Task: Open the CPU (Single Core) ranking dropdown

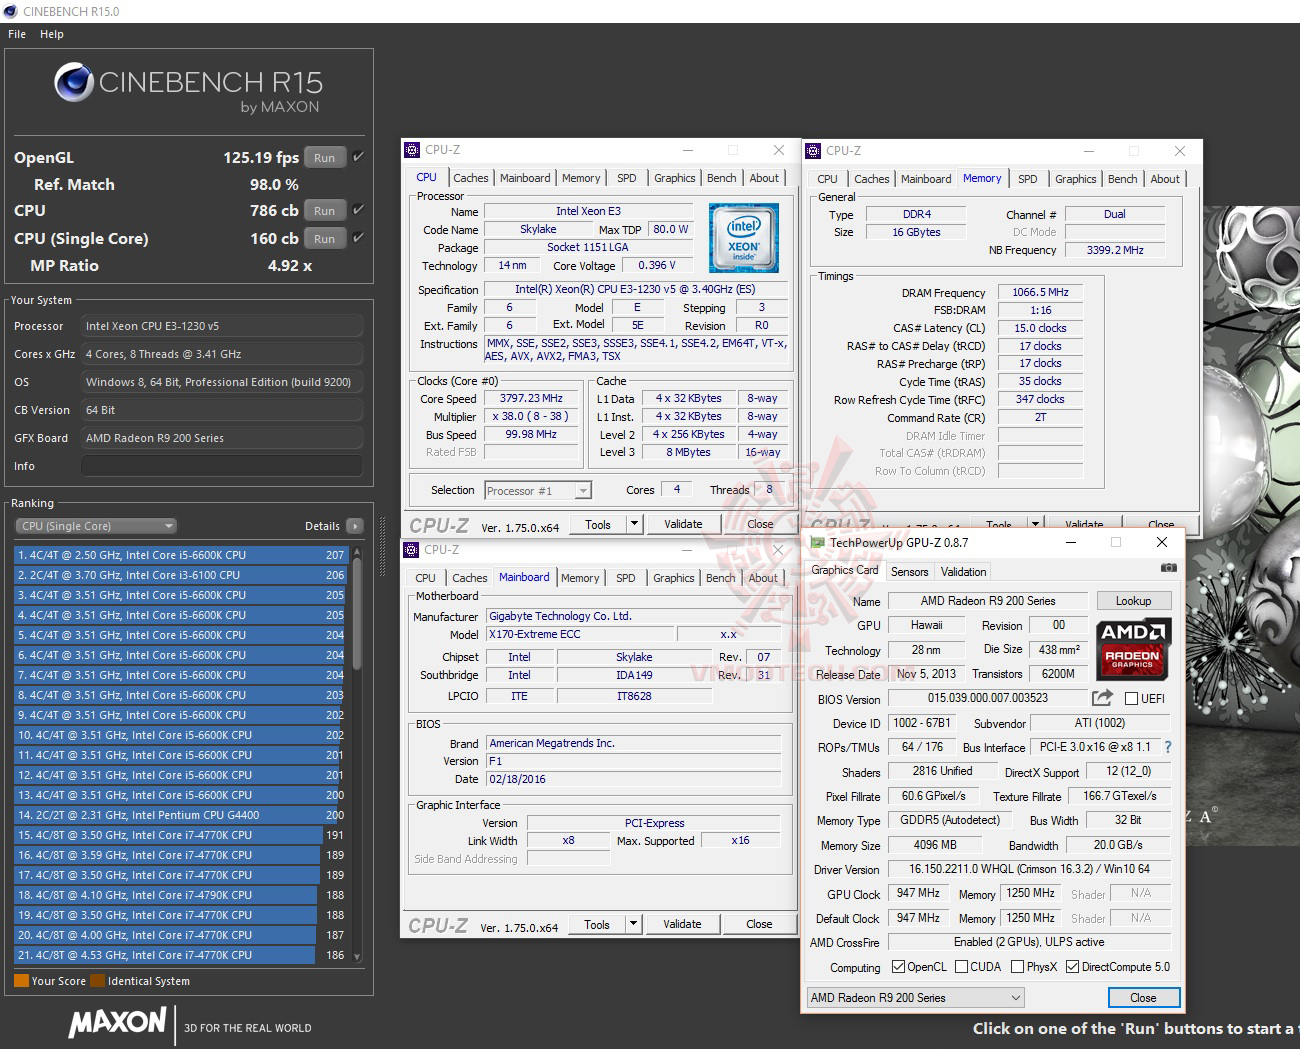Action: pos(96,526)
